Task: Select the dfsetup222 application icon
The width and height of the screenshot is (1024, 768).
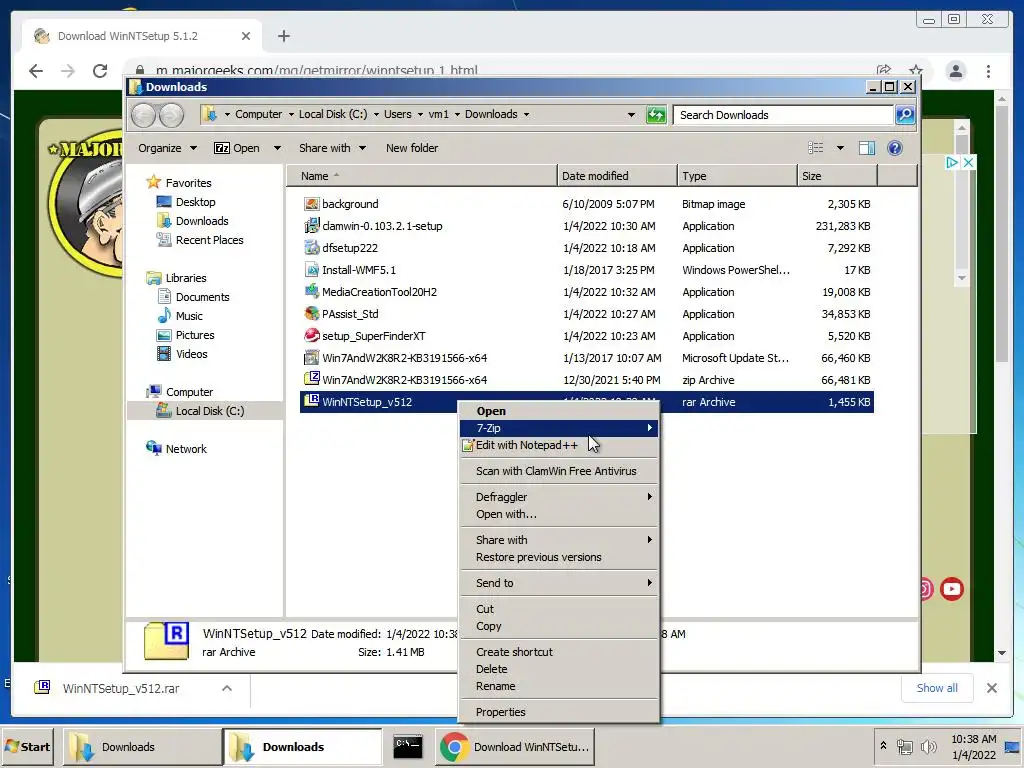Action: point(312,248)
